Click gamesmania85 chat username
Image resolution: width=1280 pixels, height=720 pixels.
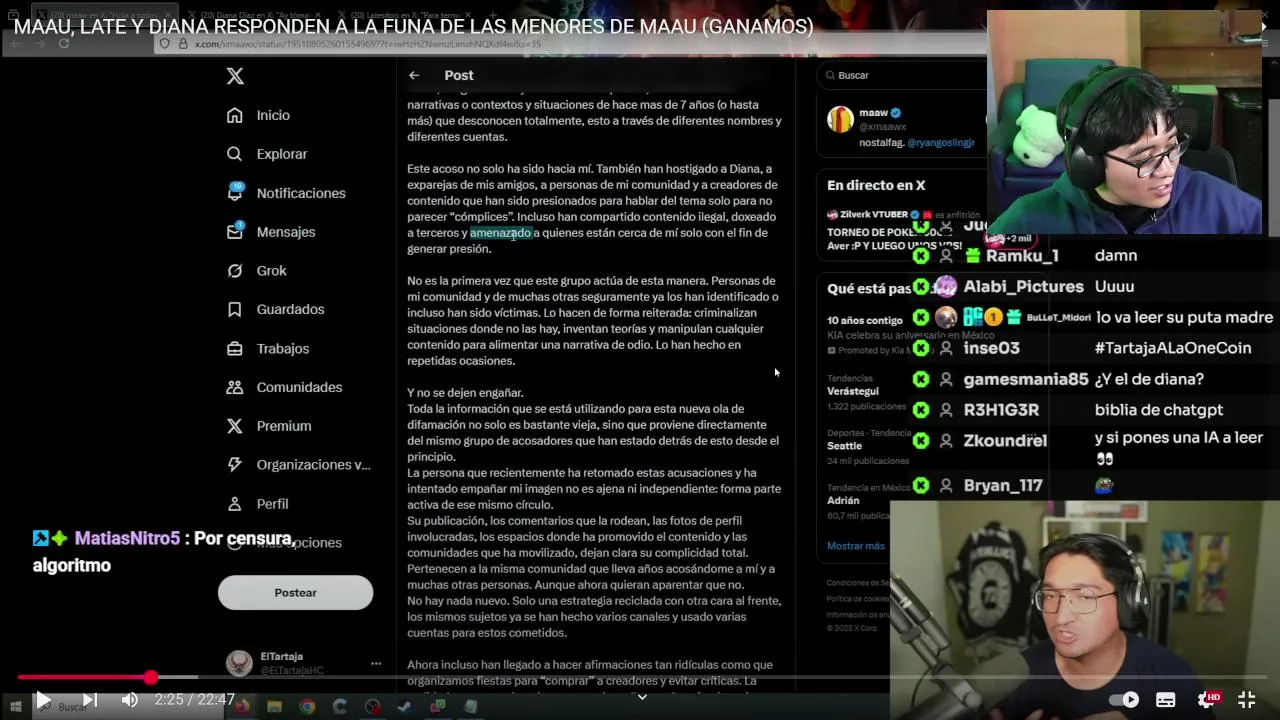[x=1025, y=380]
